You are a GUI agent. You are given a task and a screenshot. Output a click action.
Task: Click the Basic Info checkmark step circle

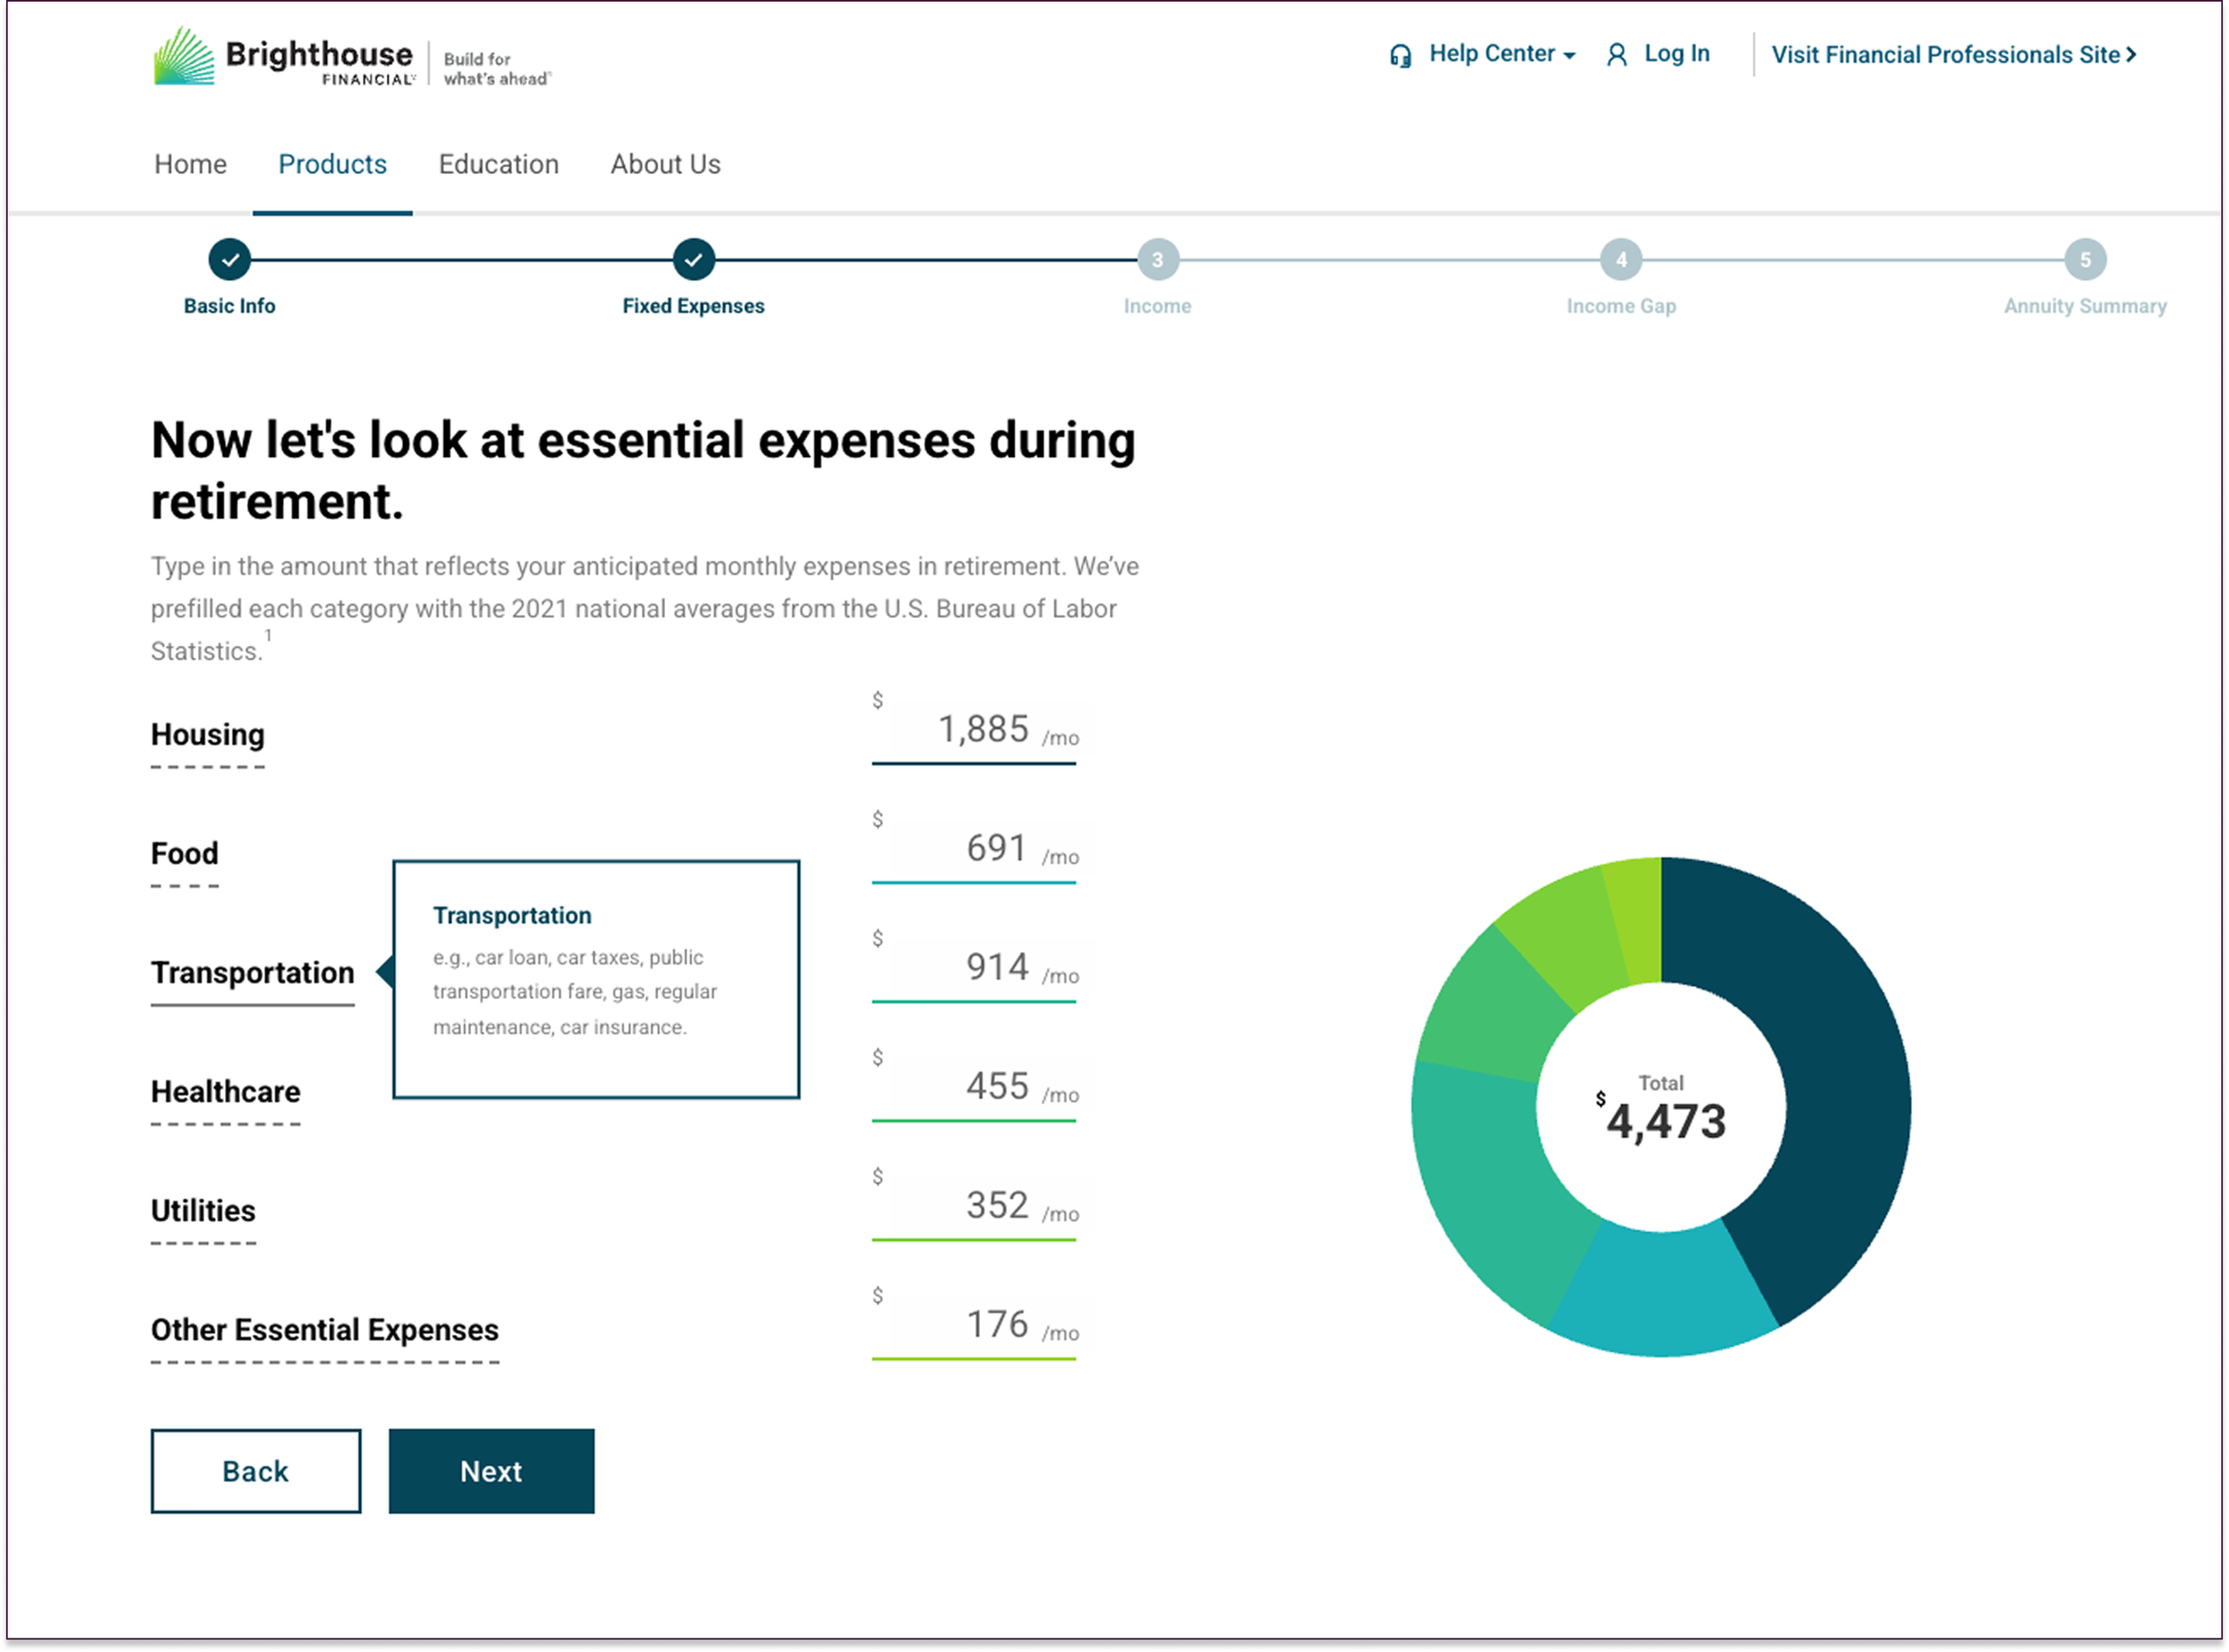(x=230, y=260)
